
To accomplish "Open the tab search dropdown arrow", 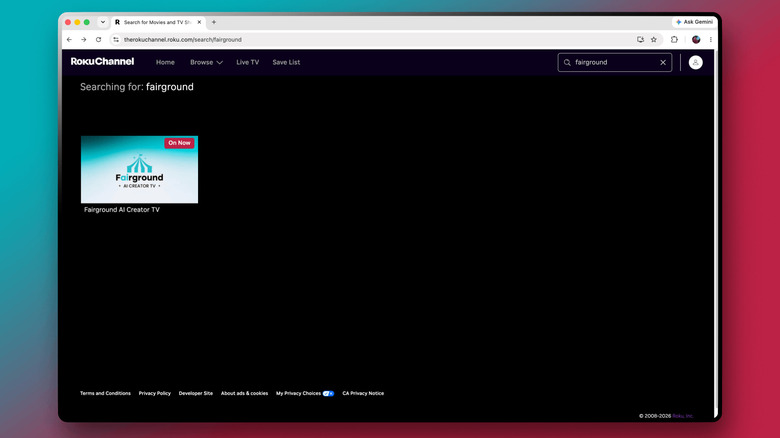I will 103,22.
